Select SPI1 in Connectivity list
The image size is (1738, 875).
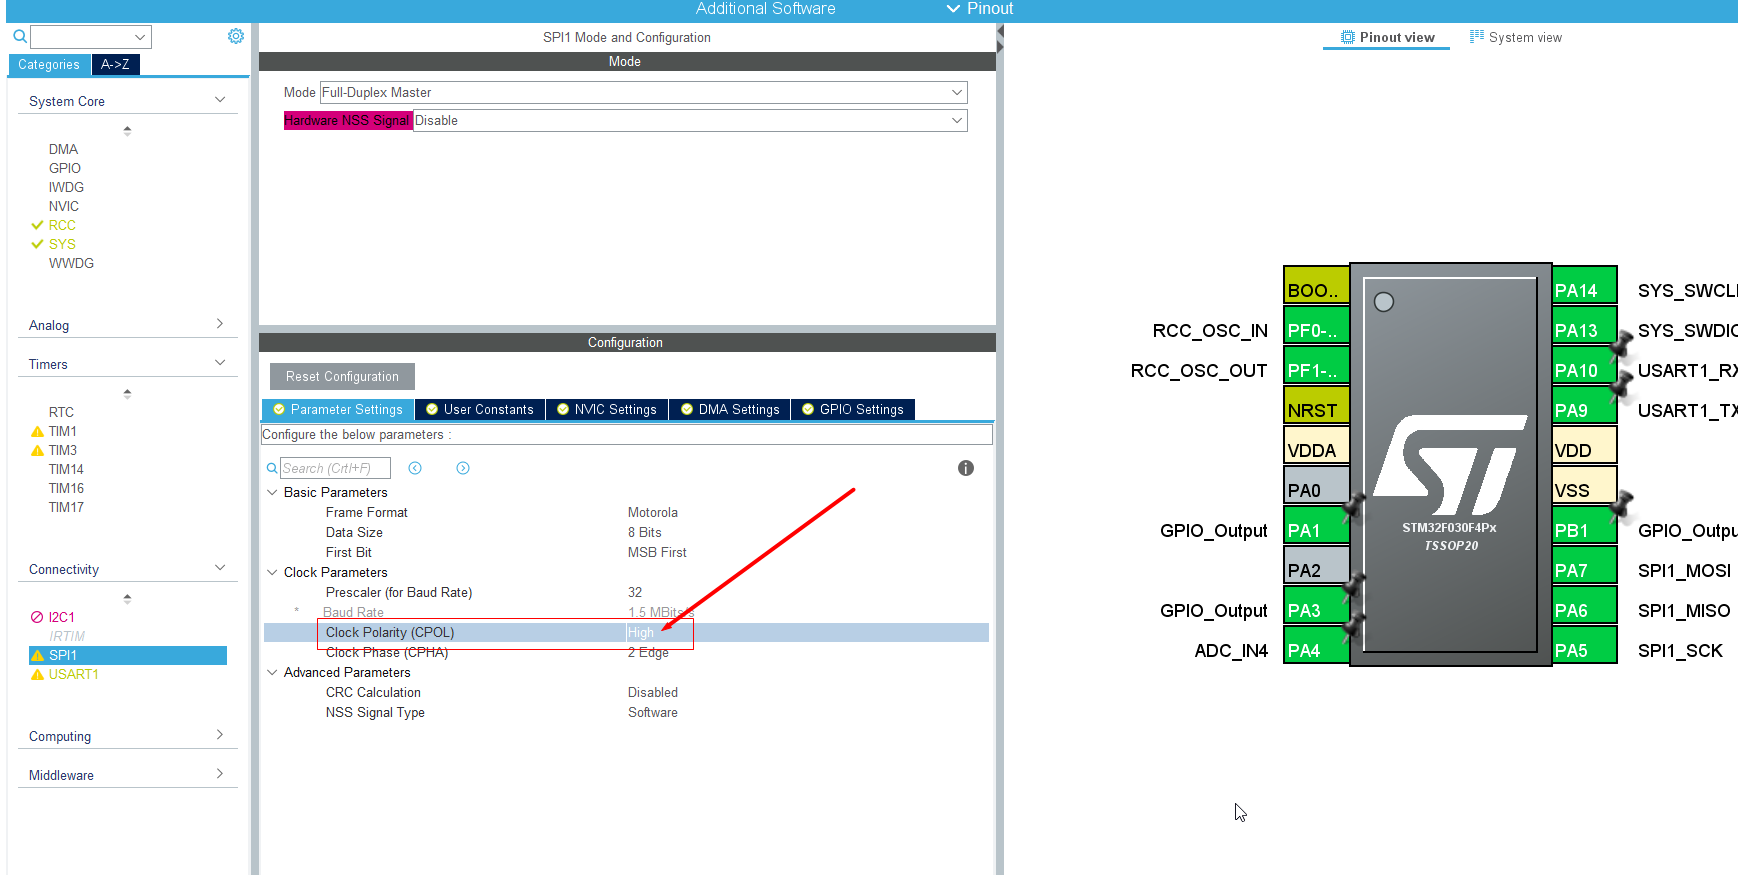[x=128, y=655]
